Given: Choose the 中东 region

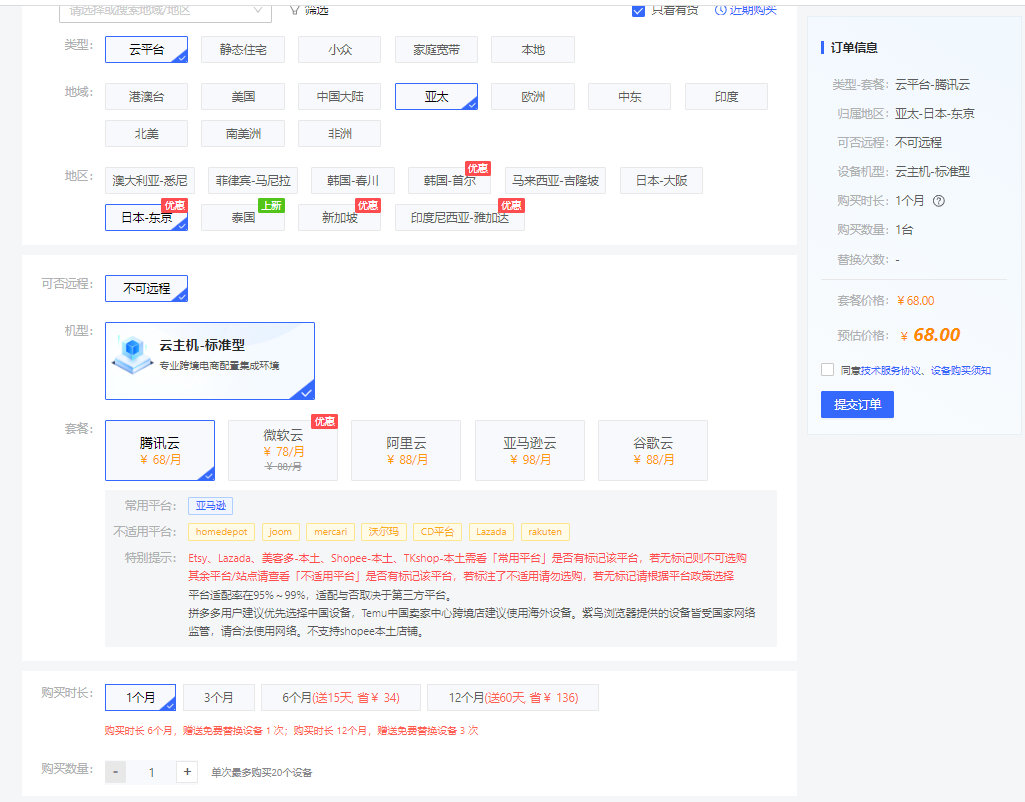Looking at the screenshot, I should pos(630,97).
